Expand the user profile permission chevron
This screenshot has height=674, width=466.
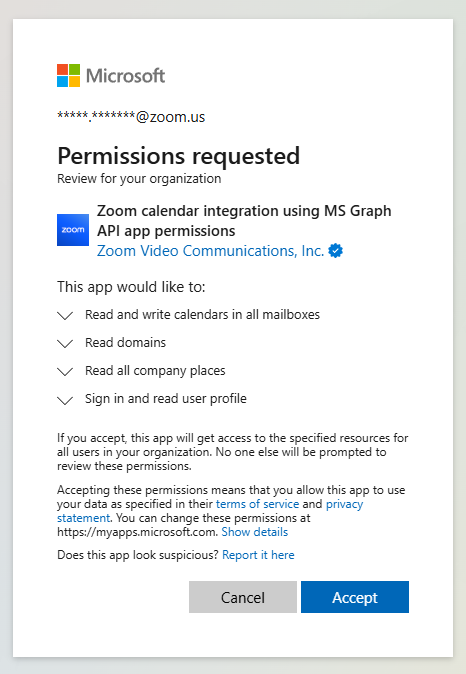(65, 400)
